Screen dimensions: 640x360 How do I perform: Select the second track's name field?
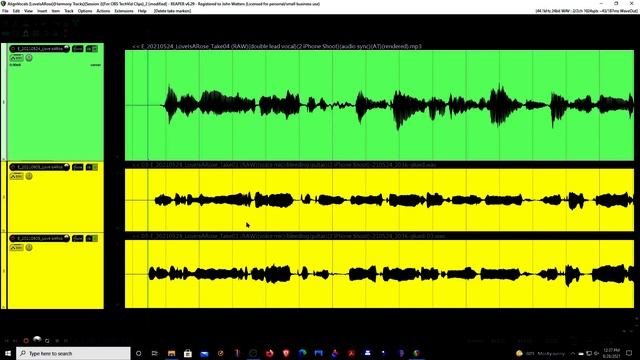[40, 167]
